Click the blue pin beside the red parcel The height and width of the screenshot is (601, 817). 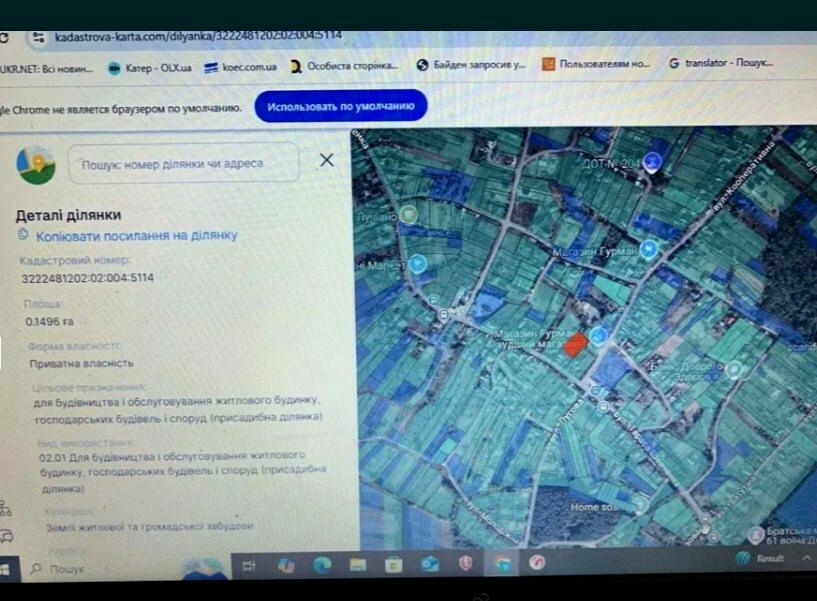tap(599, 336)
